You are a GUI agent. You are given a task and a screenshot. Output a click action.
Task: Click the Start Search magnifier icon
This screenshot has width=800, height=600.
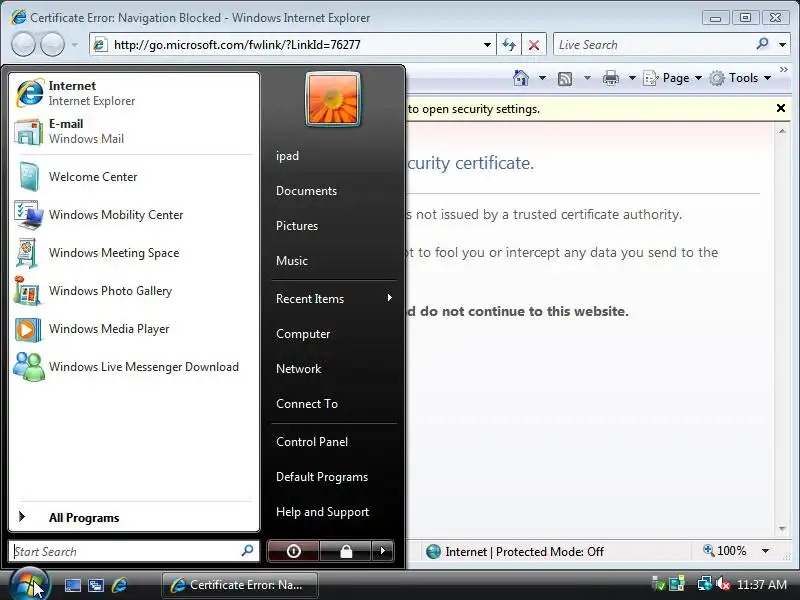[x=247, y=551]
